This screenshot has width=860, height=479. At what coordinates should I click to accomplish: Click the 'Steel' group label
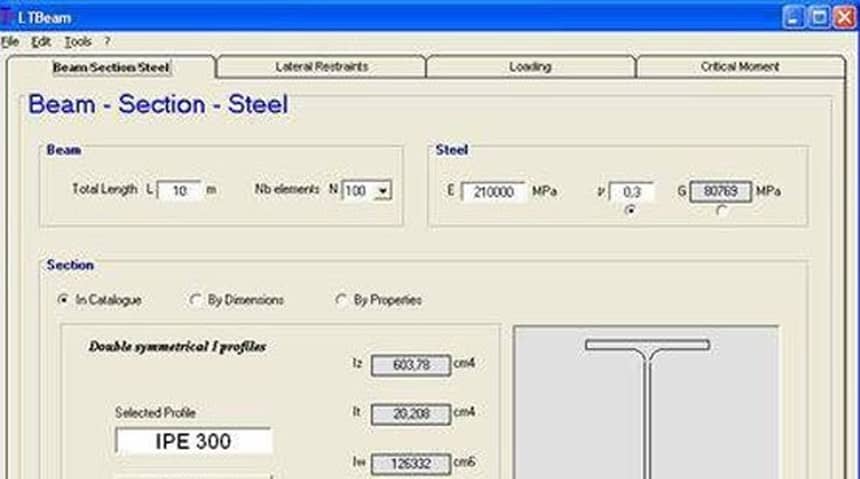click(451, 150)
